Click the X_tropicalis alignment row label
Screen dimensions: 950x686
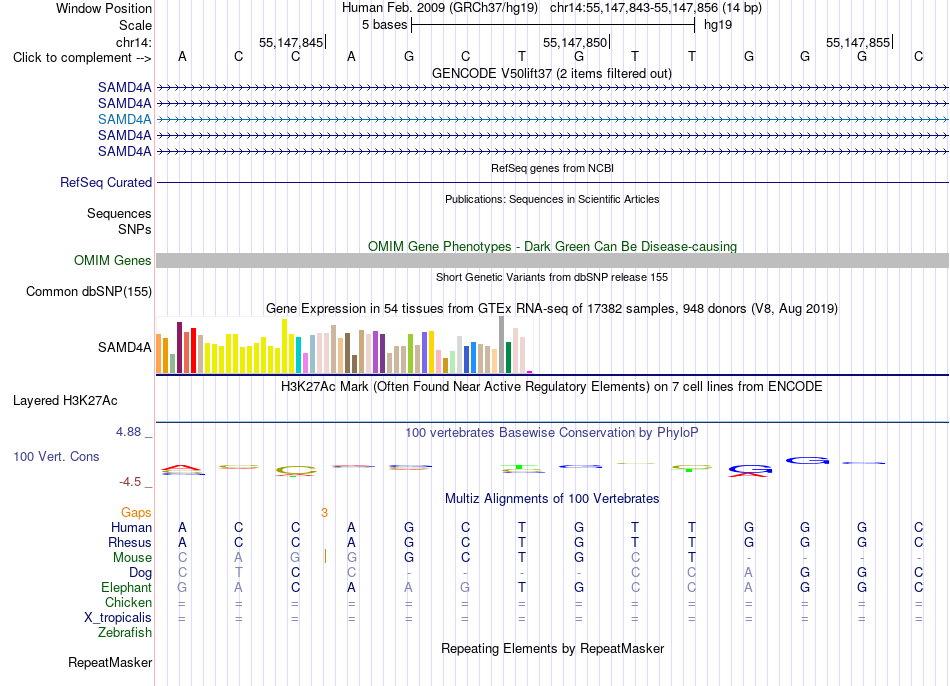118,618
